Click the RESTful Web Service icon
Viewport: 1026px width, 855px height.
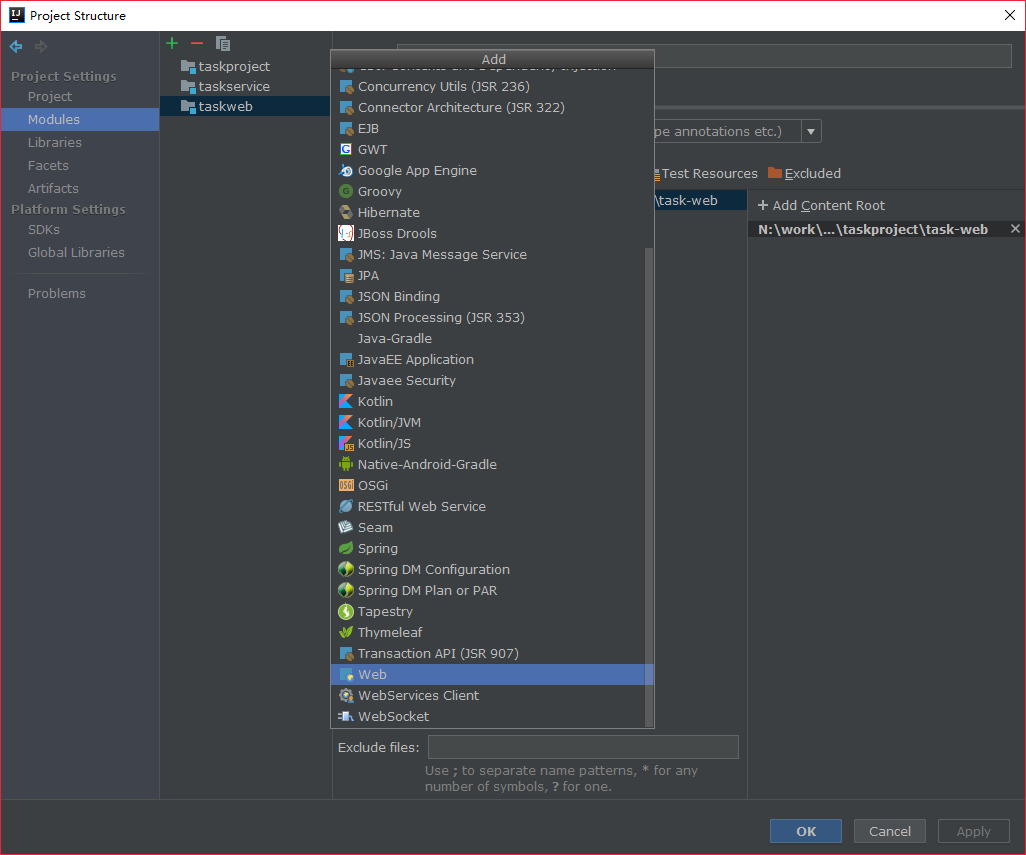(x=346, y=506)
